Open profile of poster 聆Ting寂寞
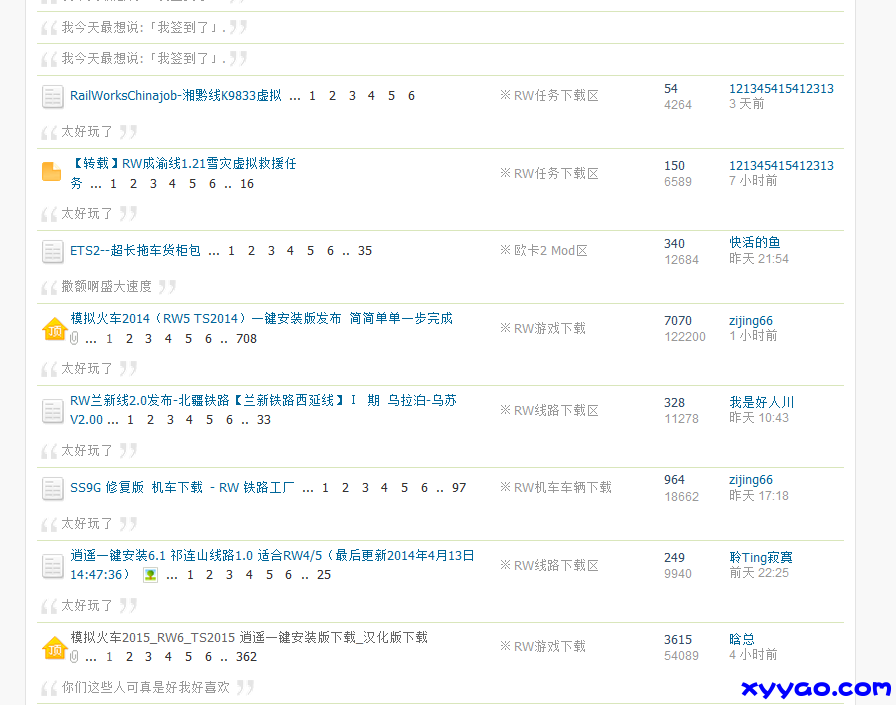The image size is (896, 705). click(760, 556)
